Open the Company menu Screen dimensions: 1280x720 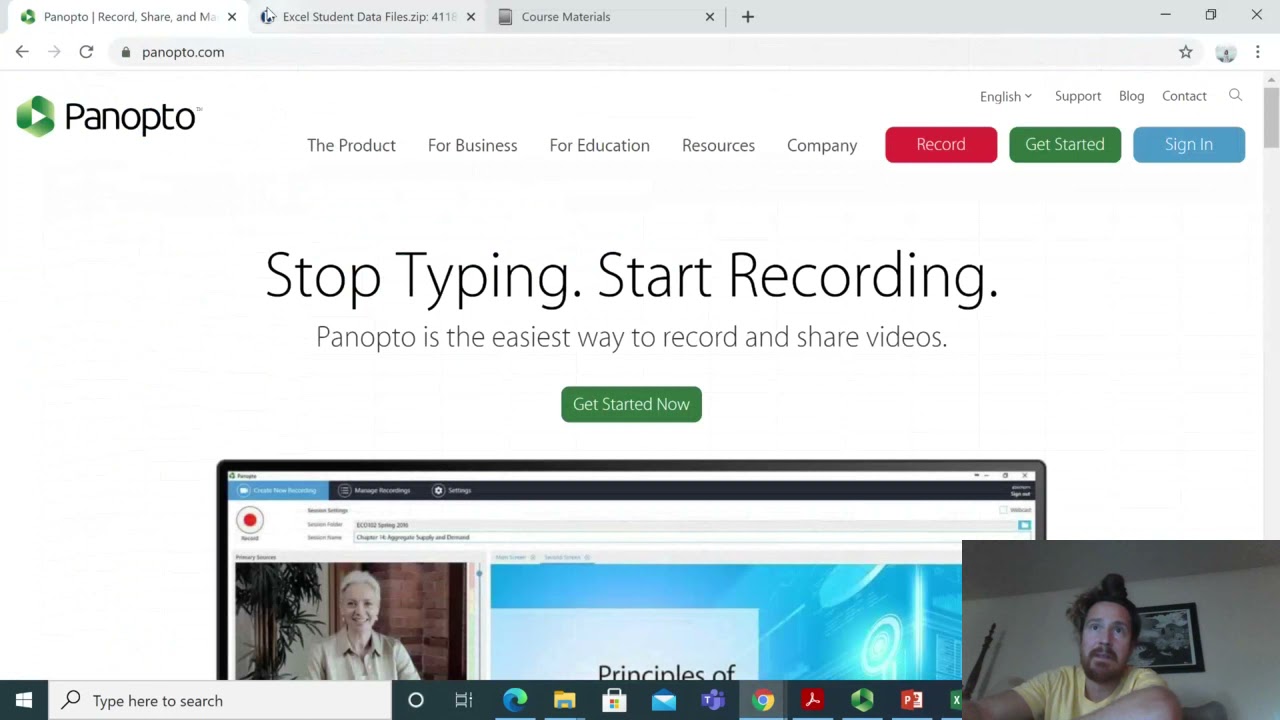(x=822, y=145)
